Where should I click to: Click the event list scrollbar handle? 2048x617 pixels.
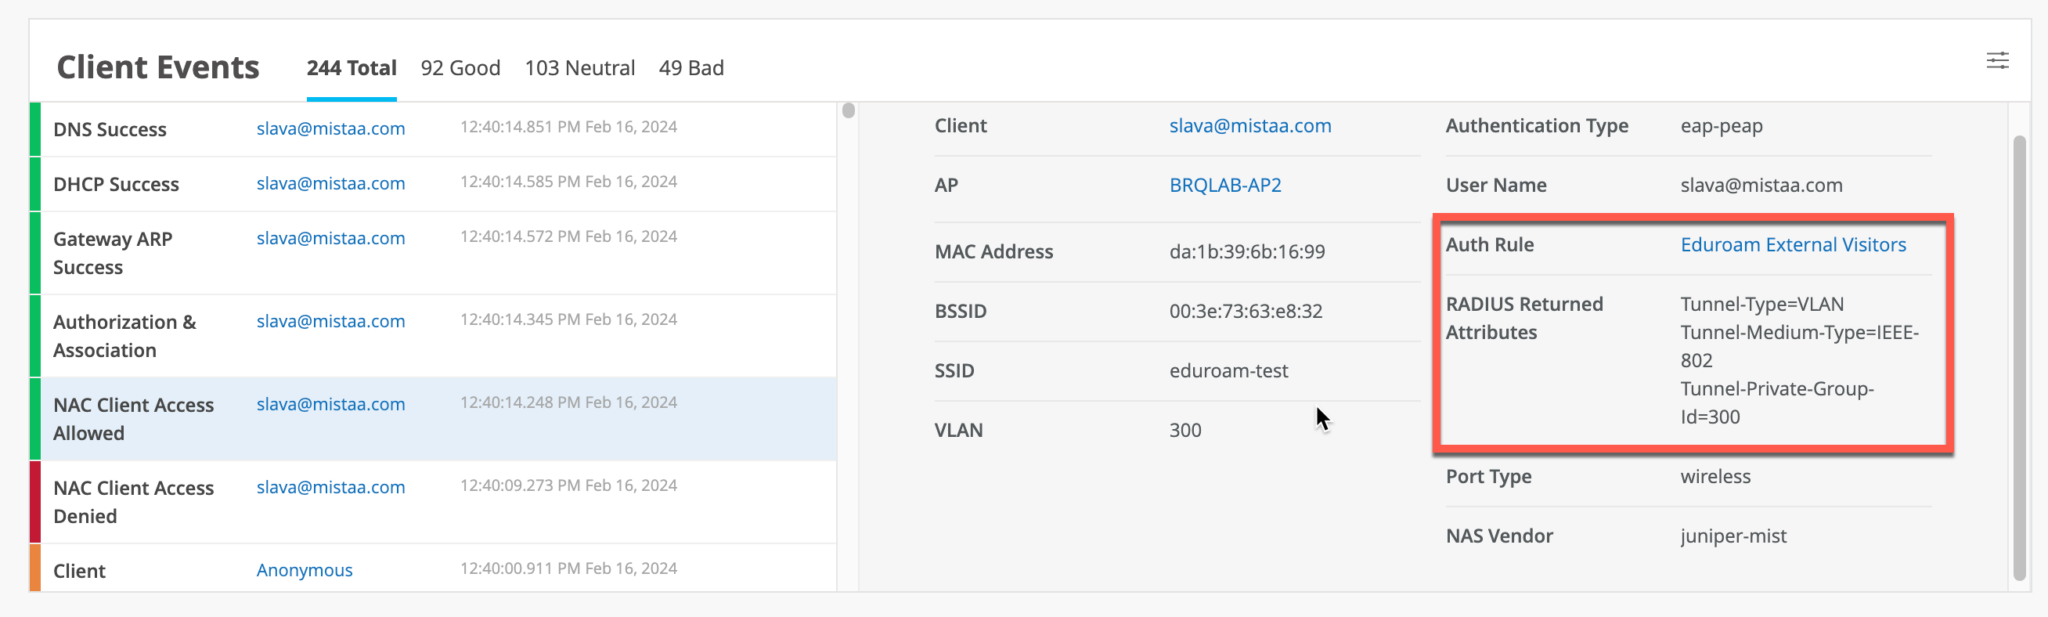[x=848, y=111]
